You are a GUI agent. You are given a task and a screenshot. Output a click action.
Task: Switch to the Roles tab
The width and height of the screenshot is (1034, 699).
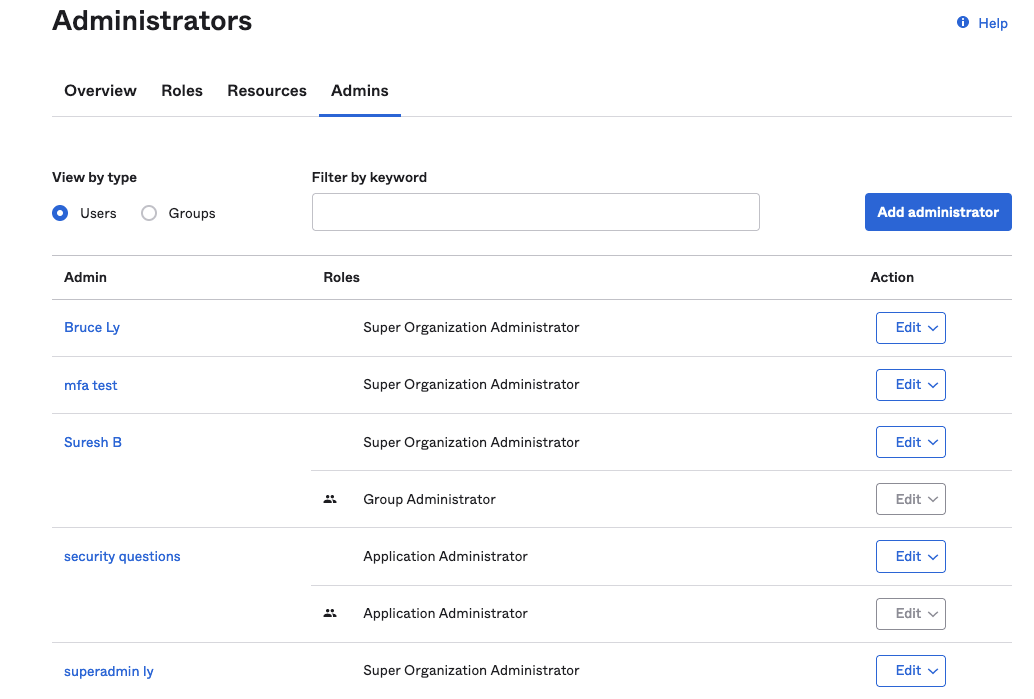click(x=182, y=91)
